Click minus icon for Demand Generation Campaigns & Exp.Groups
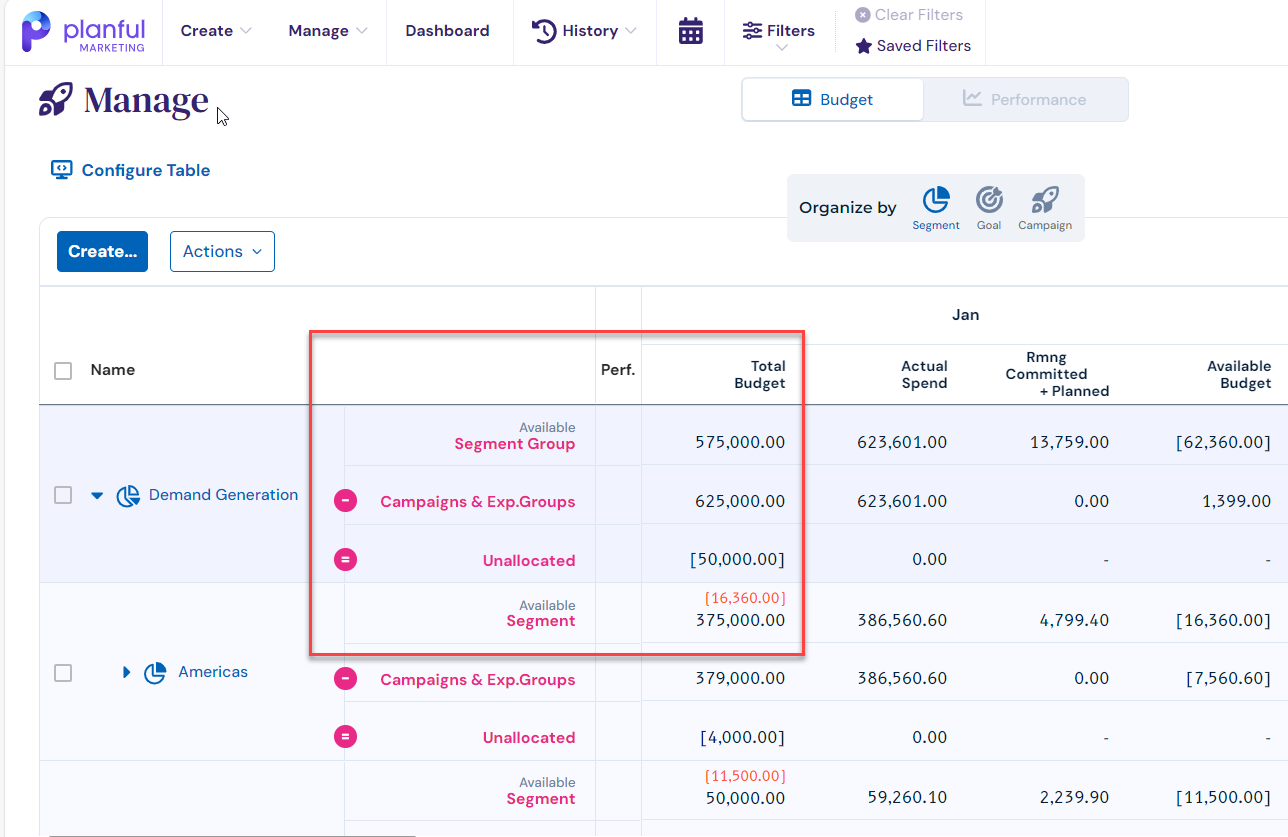Viewport: 1288px width, 837px height. [345, 501]
